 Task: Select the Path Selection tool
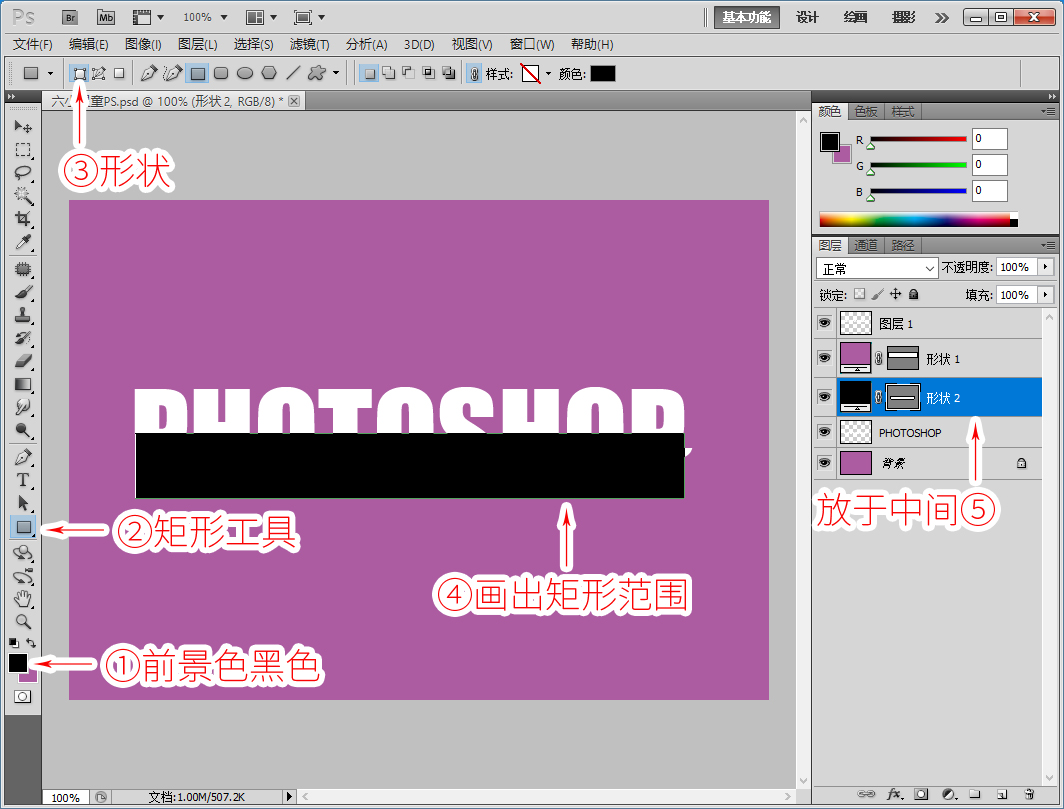pyautogui.click(x=23, y=504)
